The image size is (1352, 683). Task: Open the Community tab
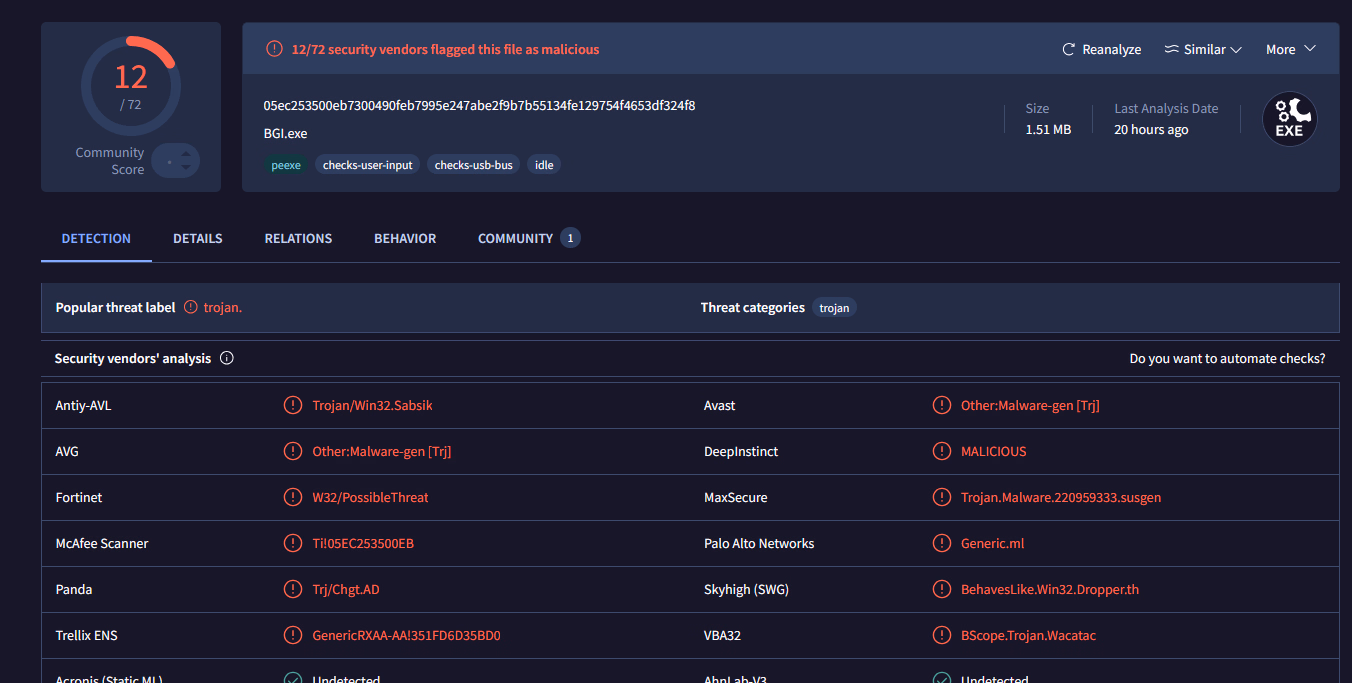coord(529,238)
